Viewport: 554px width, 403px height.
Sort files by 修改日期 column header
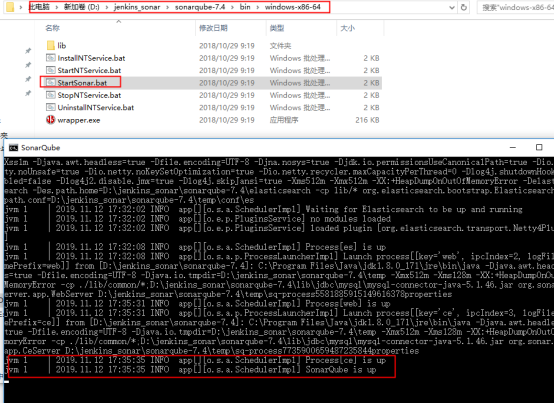click(213, 28)
